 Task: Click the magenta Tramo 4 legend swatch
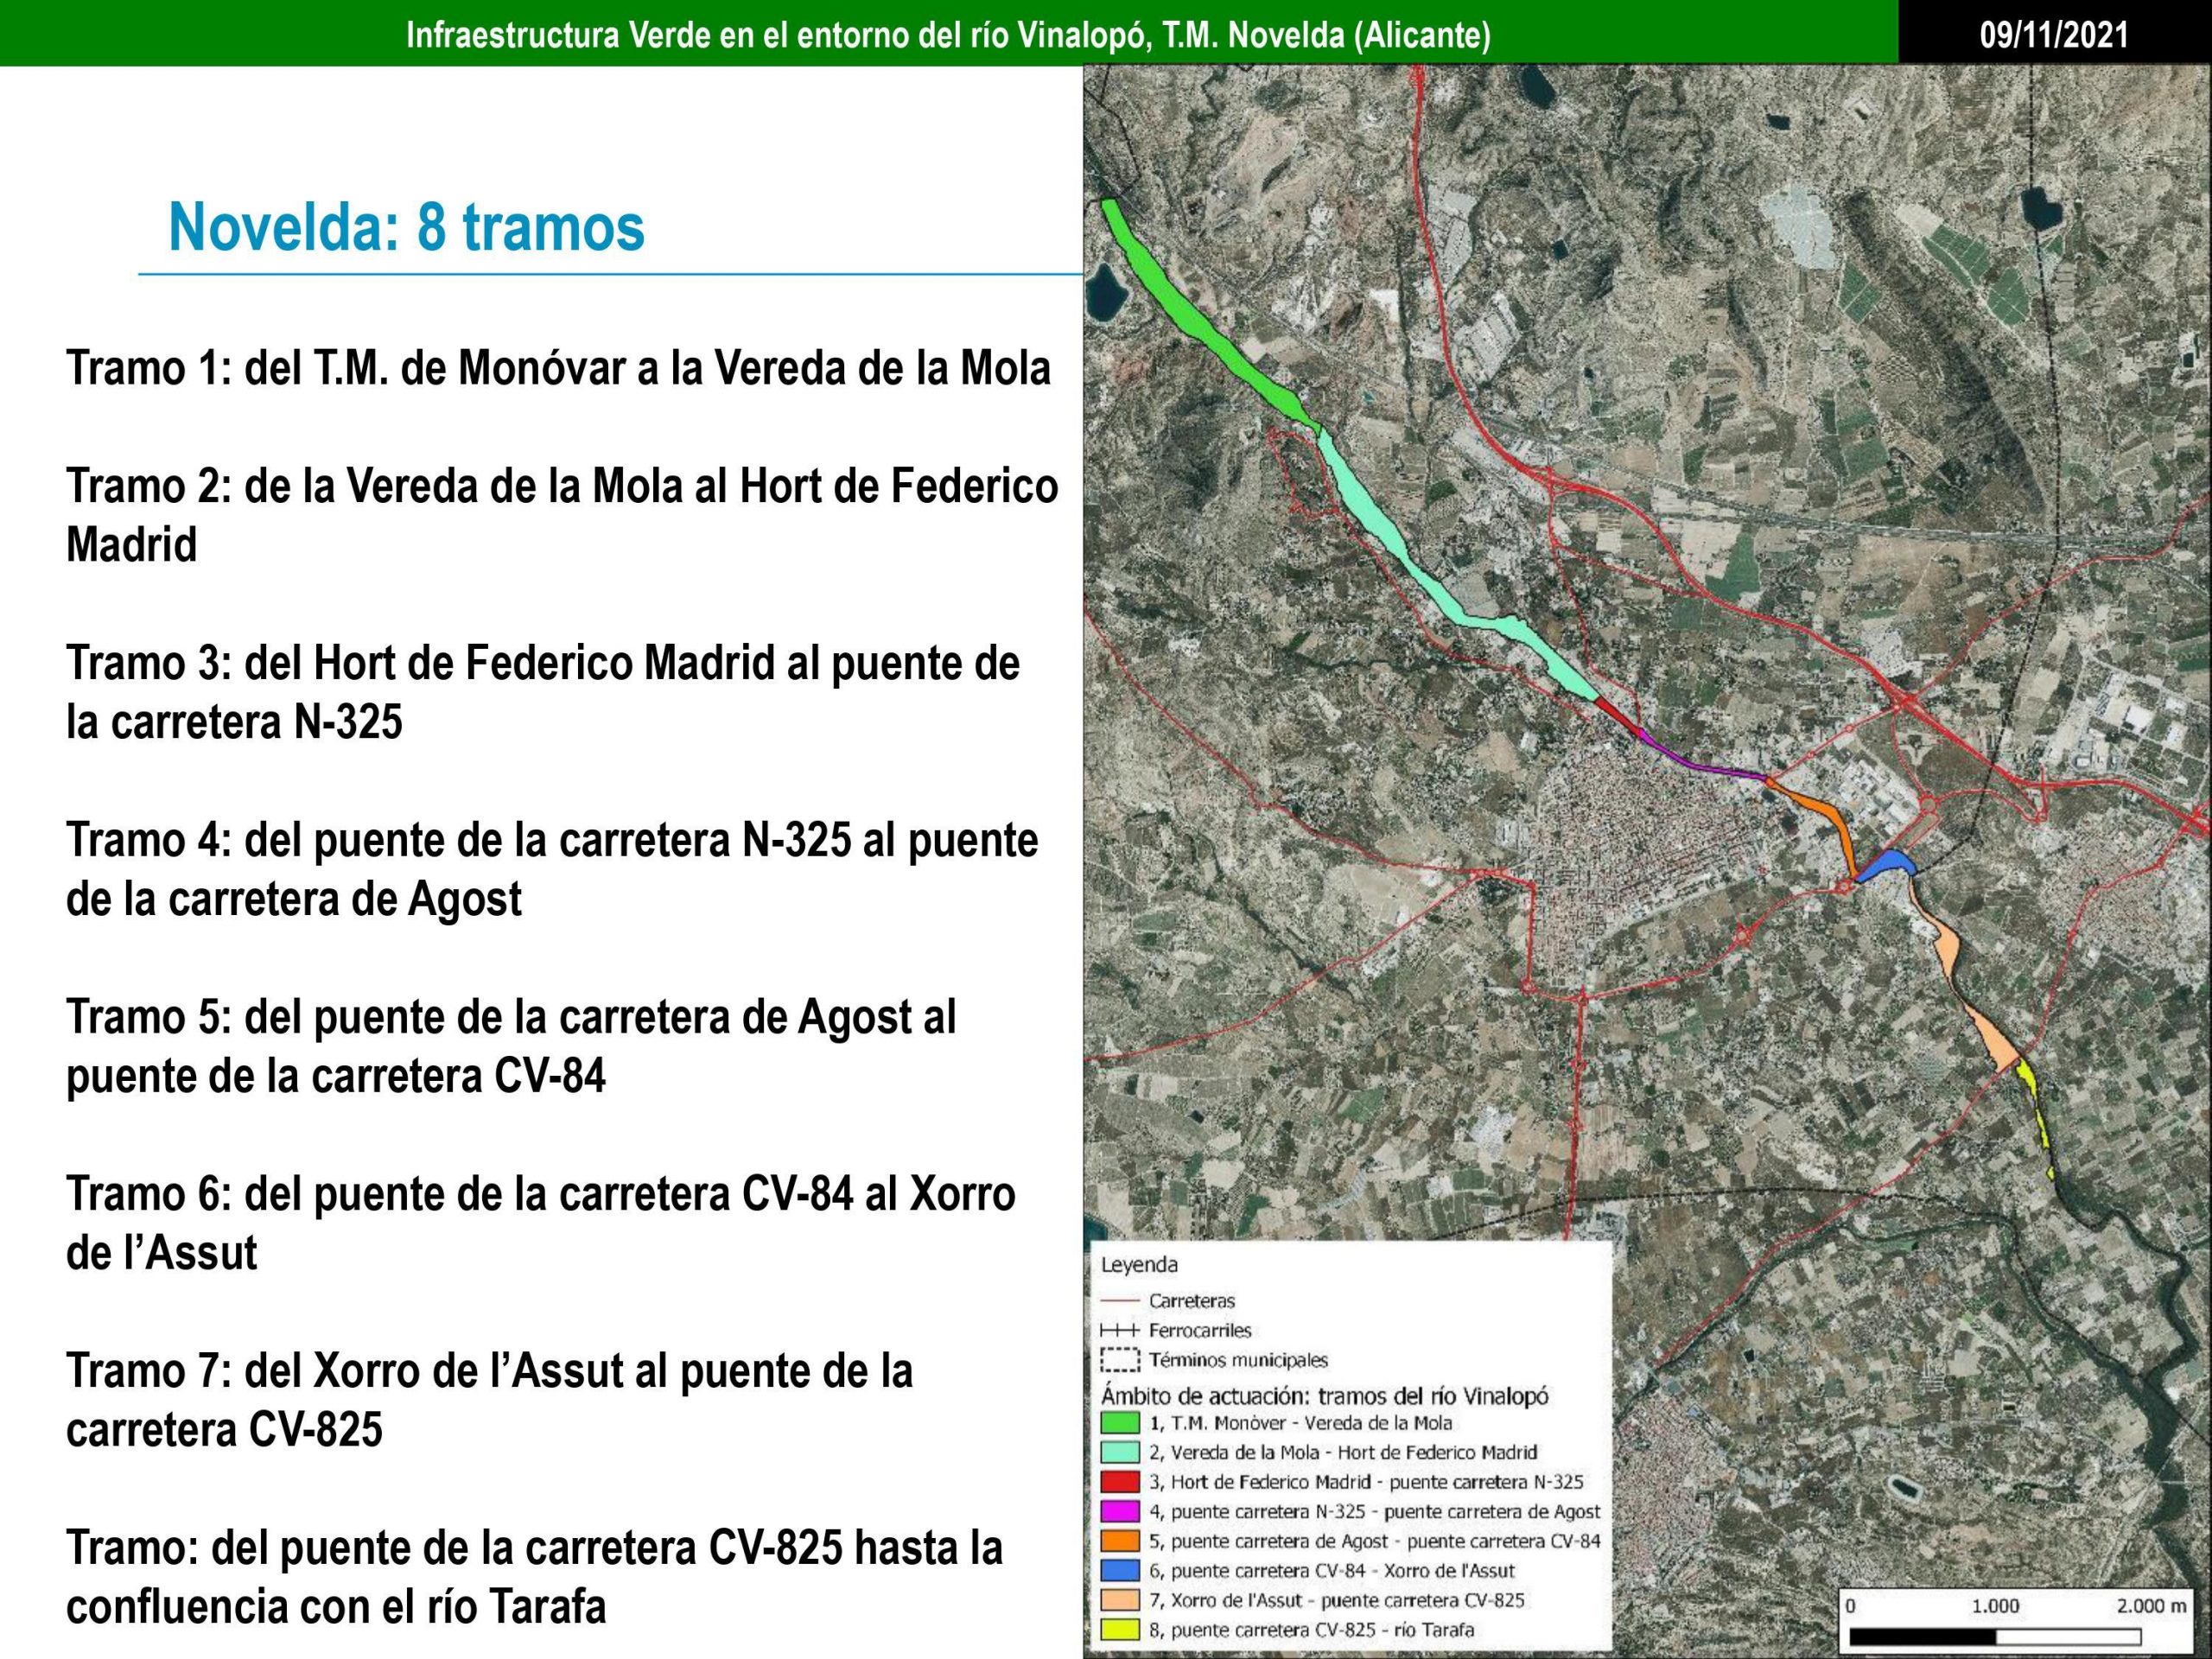pyautogui.click(x=1120, y=1511)
